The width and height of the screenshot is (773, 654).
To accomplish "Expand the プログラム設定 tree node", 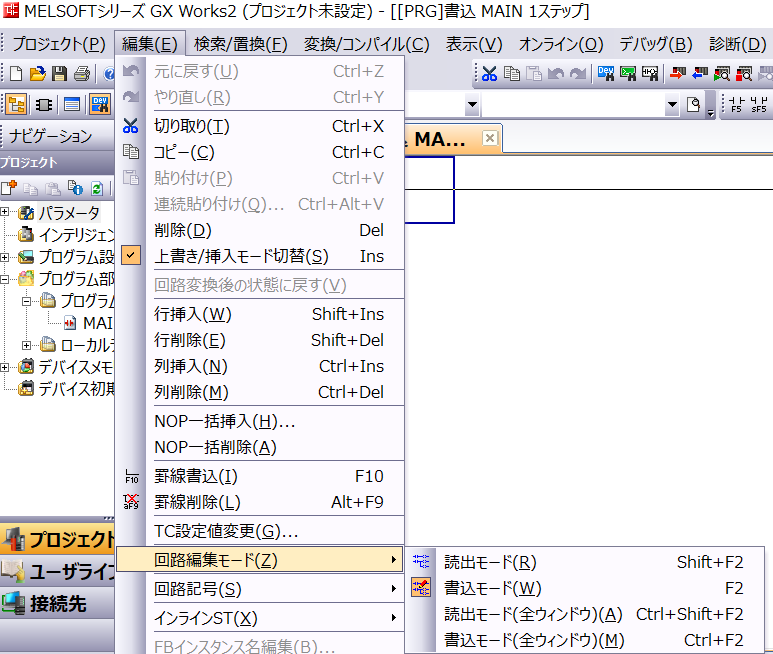I will [5, 257].
